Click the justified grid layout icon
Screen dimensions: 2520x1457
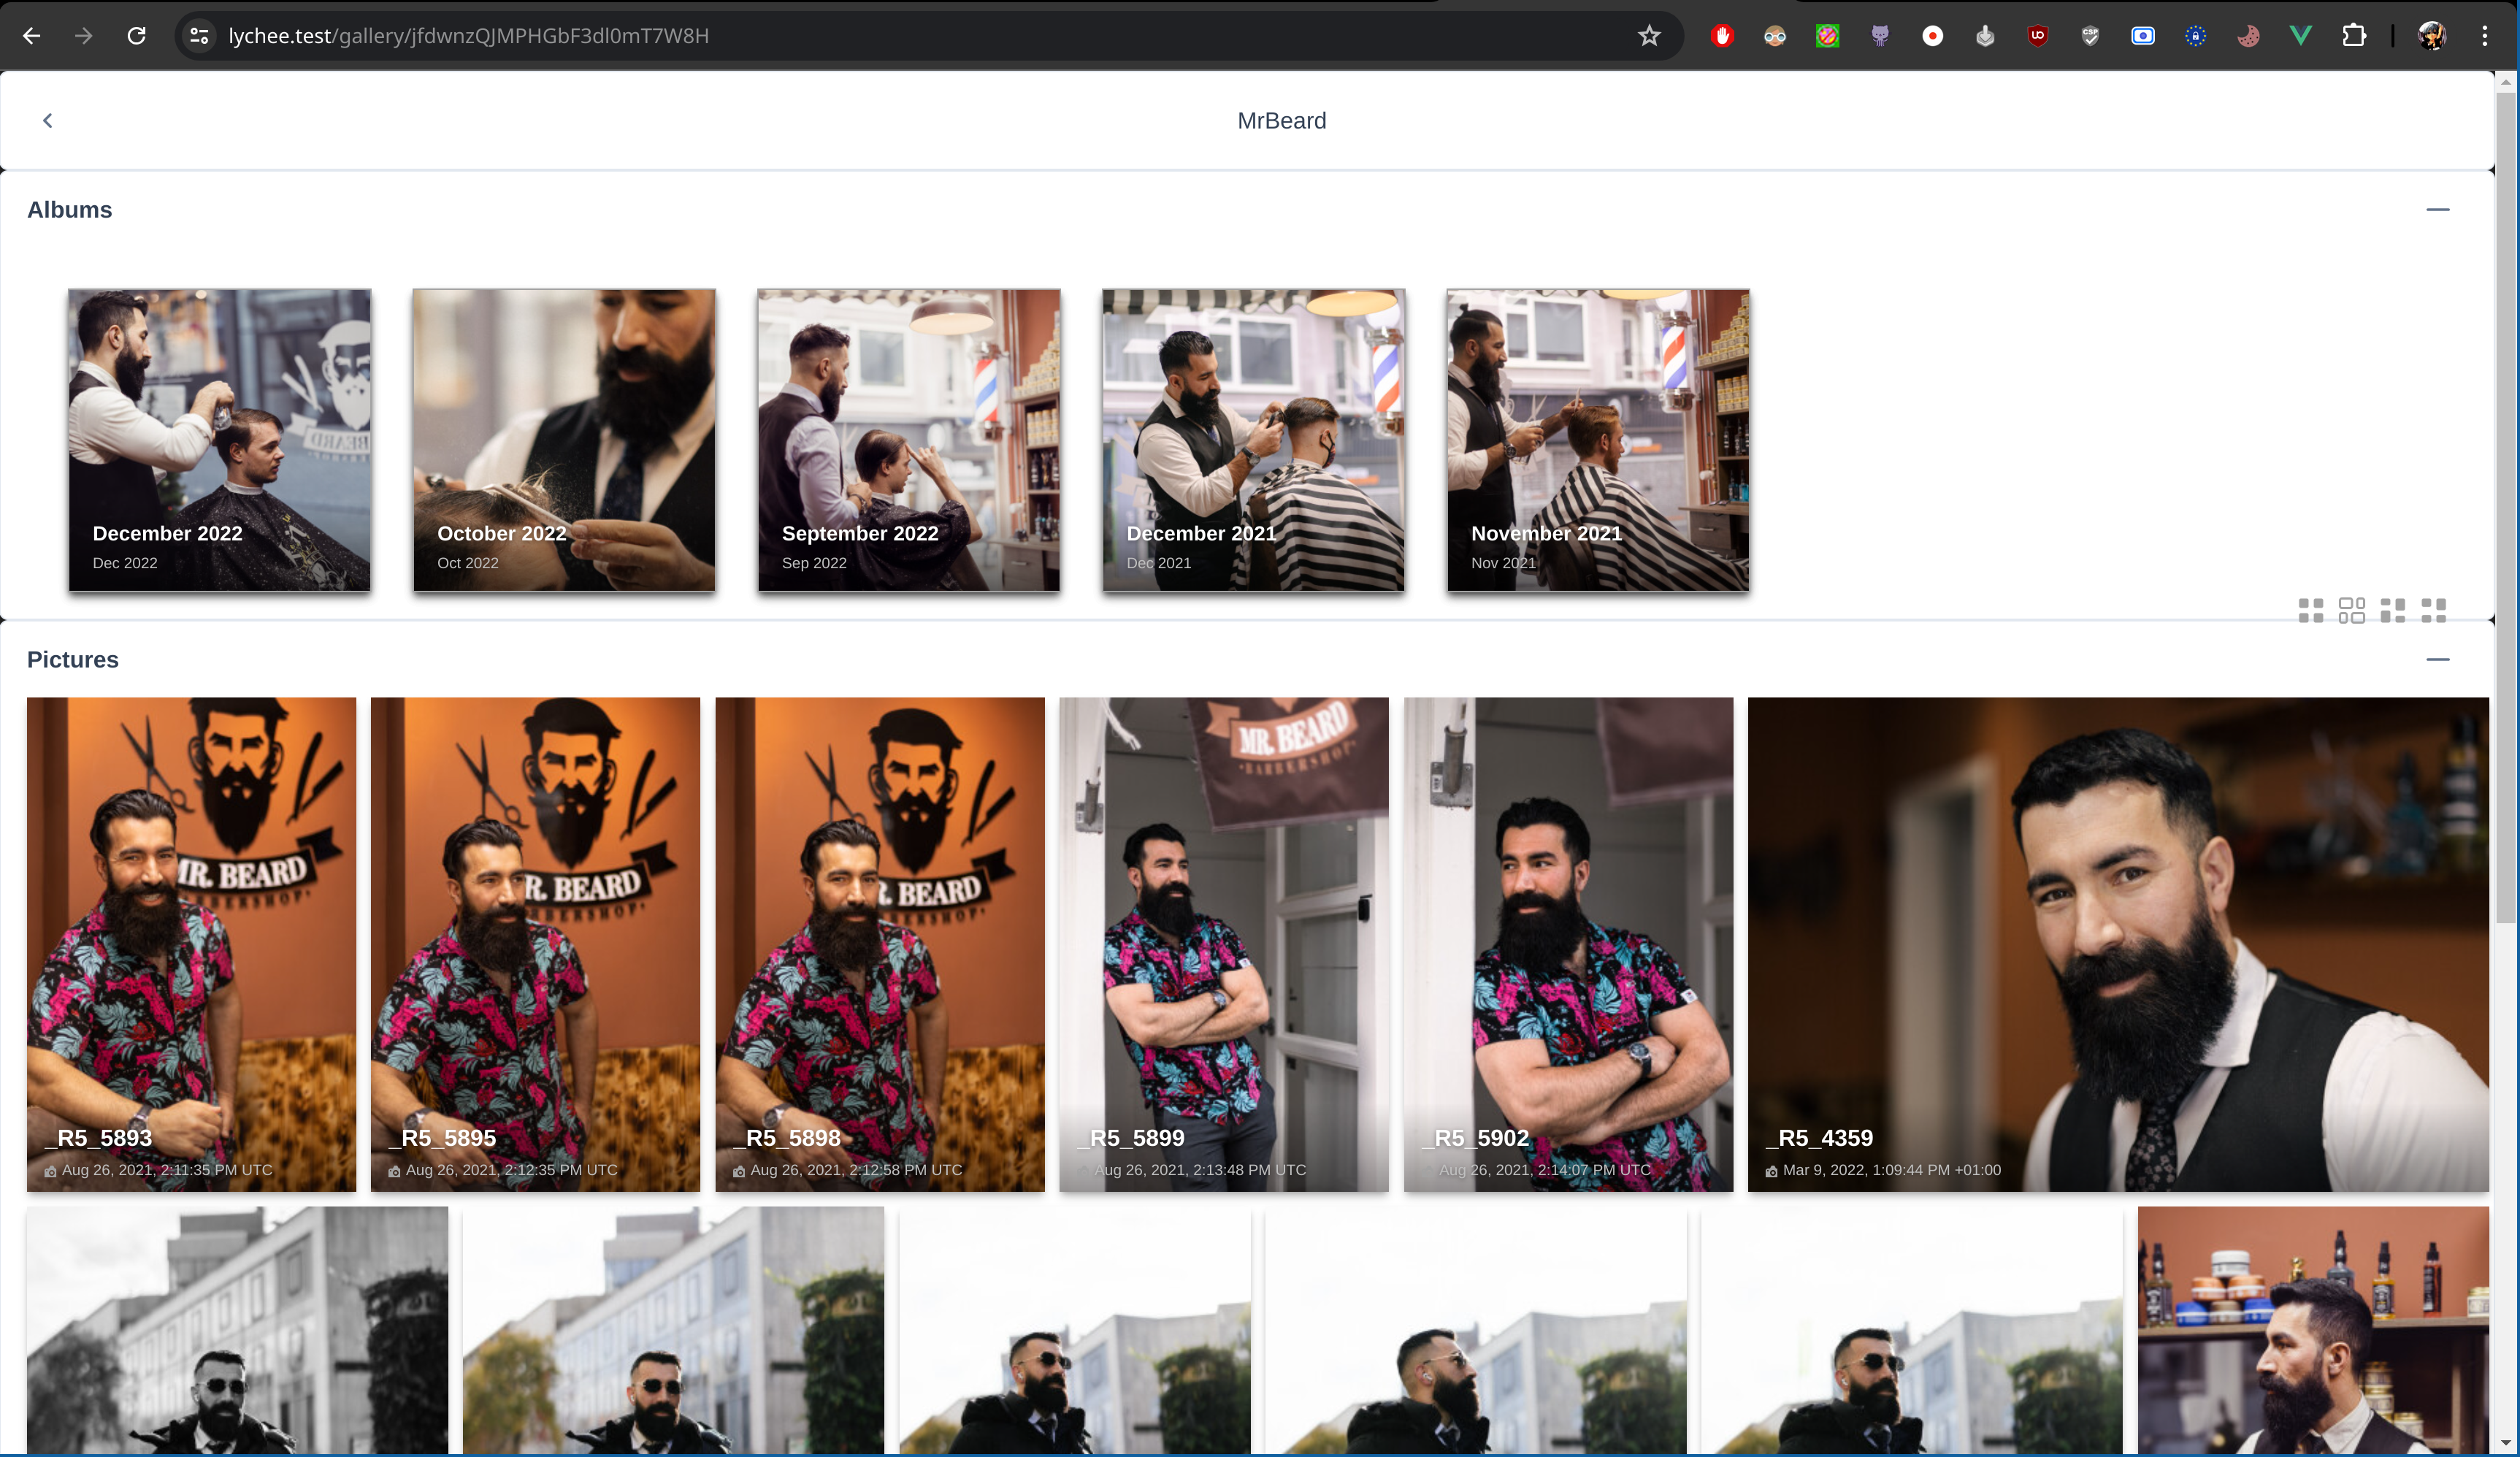(2352, 609)
